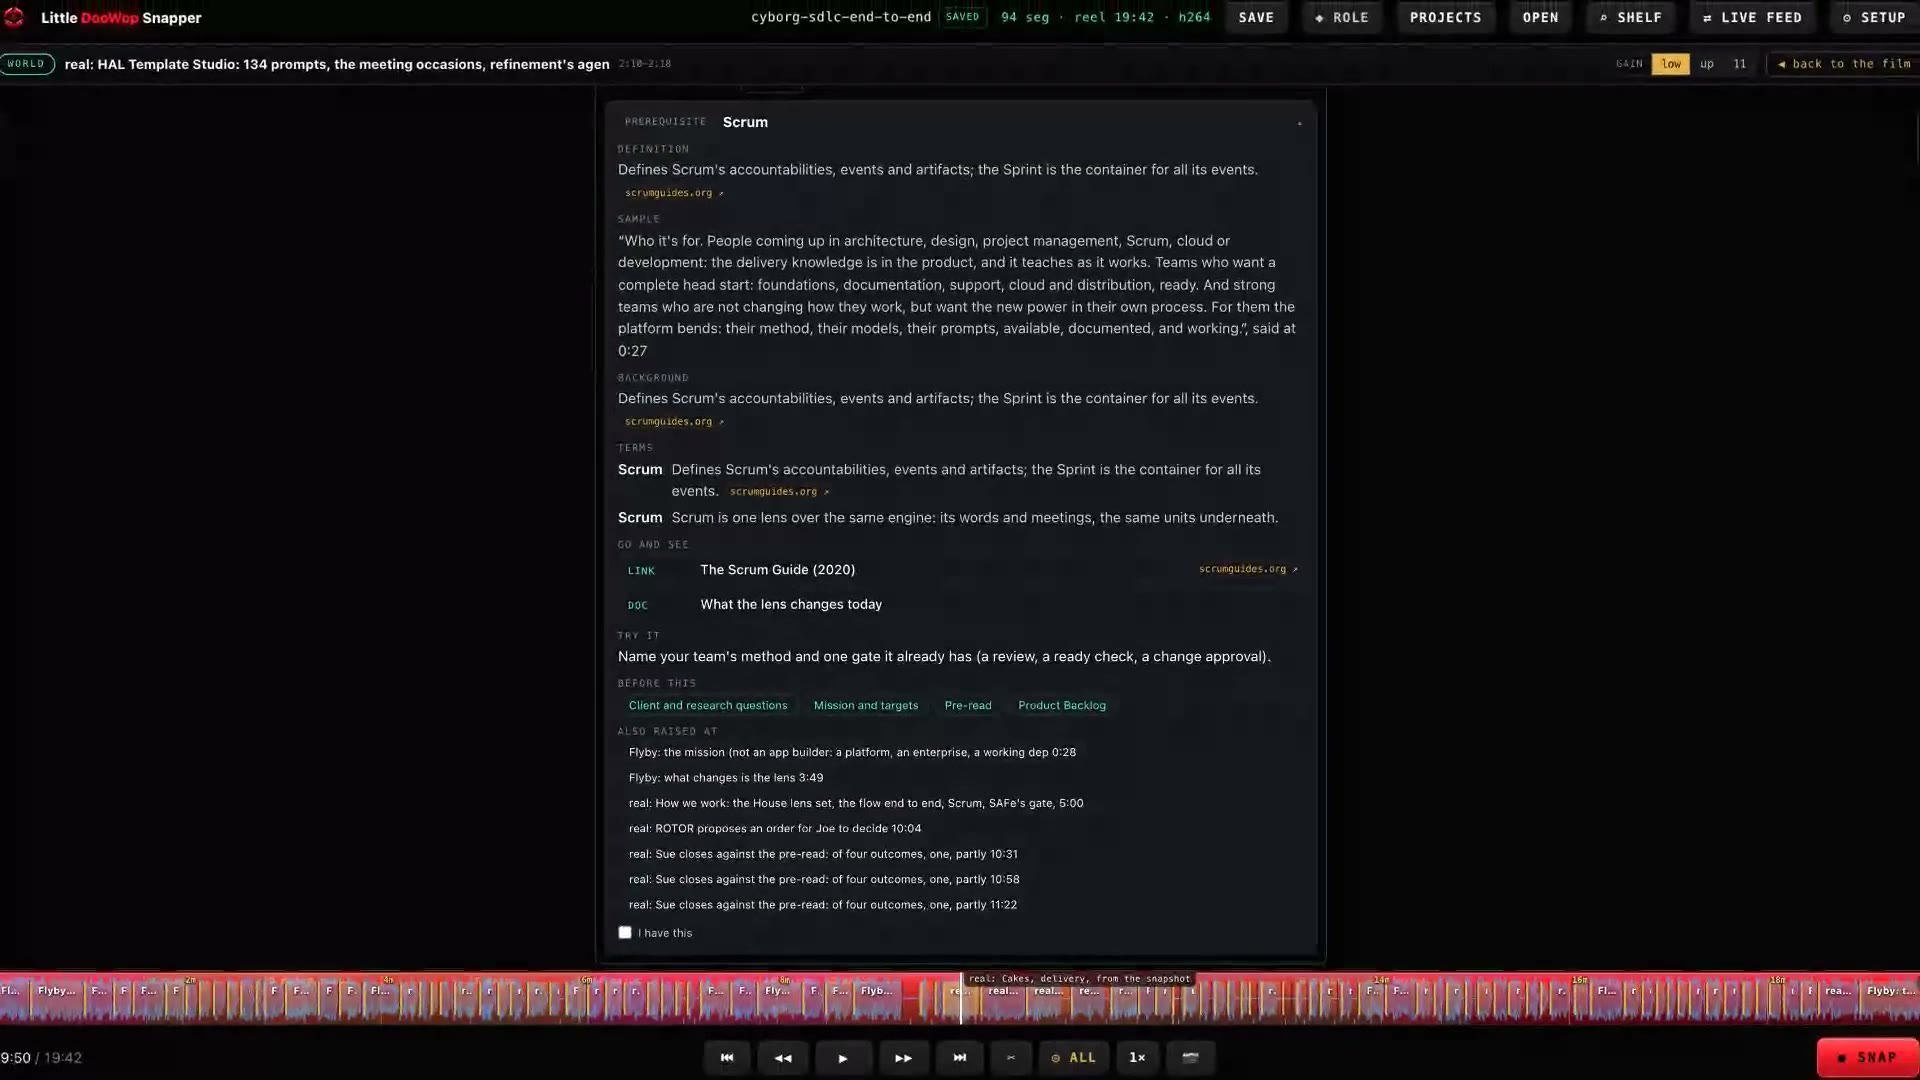Open the 1× playback speed selector
Viewport: 1920px width, 1080px height.
[1137, 1057]
